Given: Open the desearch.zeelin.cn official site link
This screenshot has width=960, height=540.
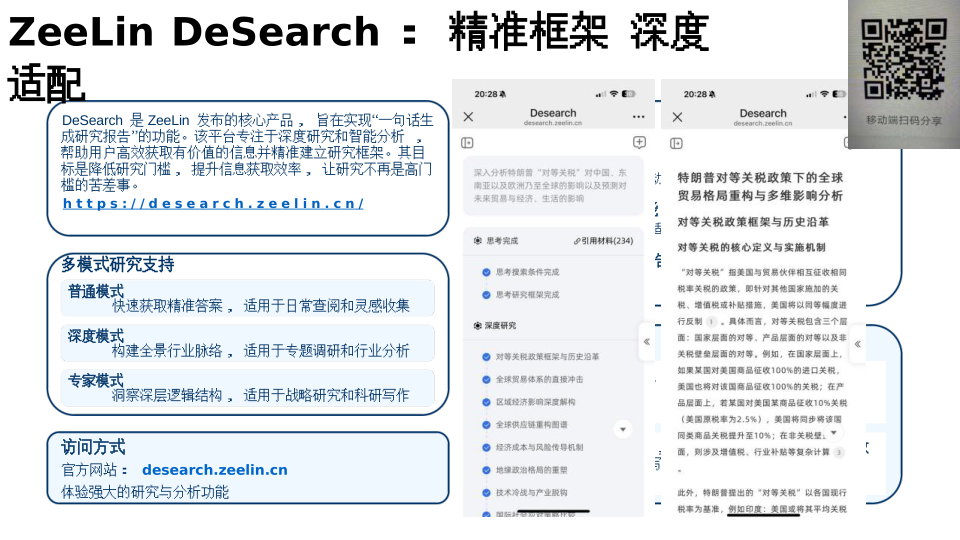Looking at the screenshot, I should [x=214, y=470].
